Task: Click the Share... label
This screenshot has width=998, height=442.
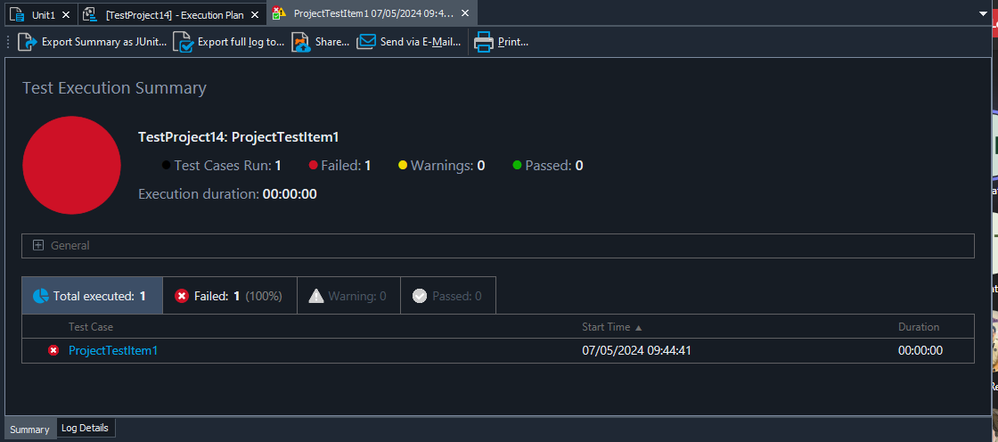Action: pyautogui.click(x=332, y=42)
